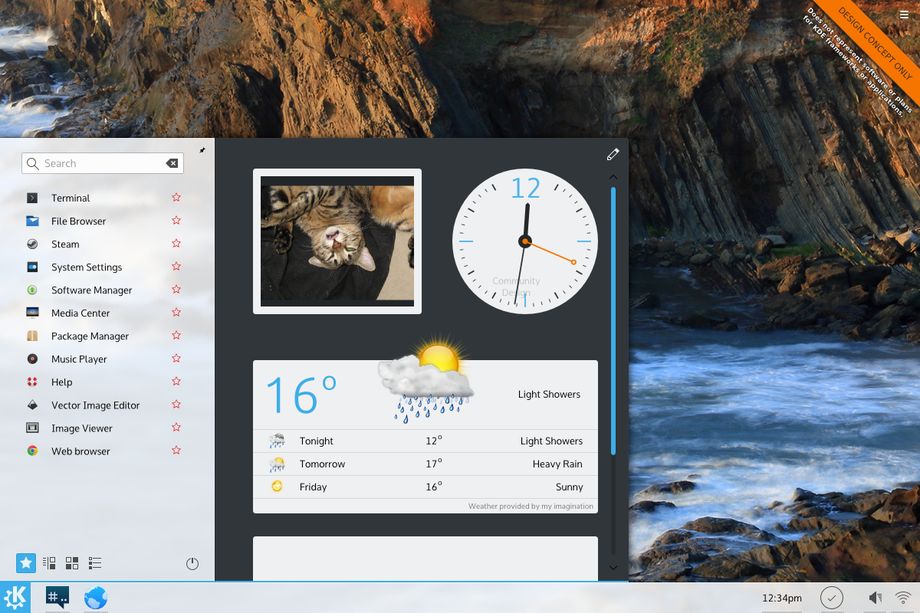Toggle favorite star for File Browser
Image resolution: width=920 pixels, height=613 pixels.
click(x=176, y=220)
